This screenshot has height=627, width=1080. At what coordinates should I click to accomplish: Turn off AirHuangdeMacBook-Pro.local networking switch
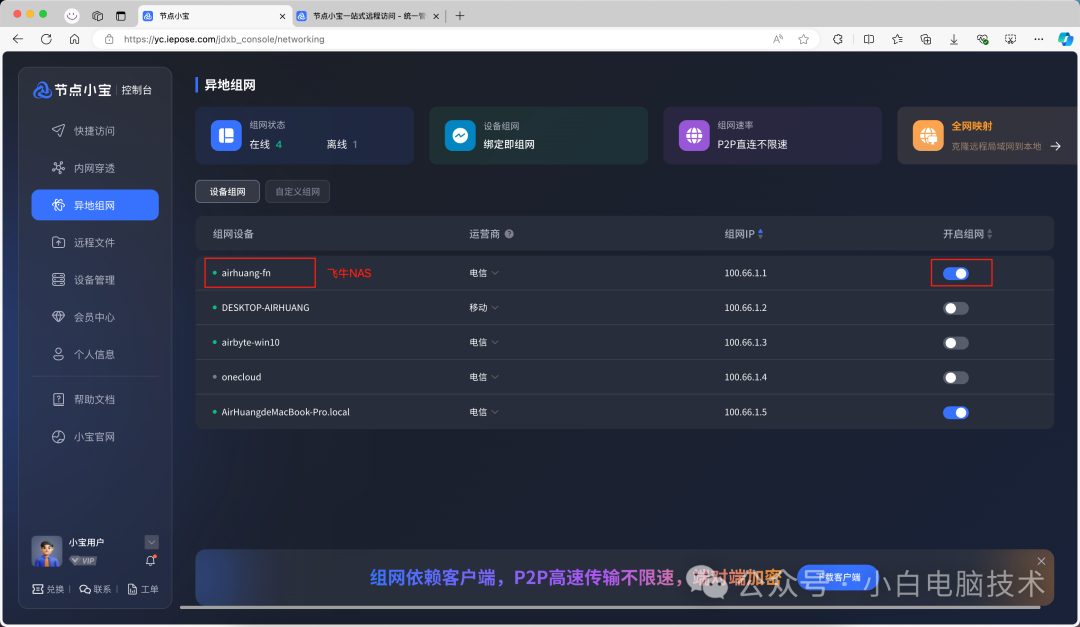(955, 412)
